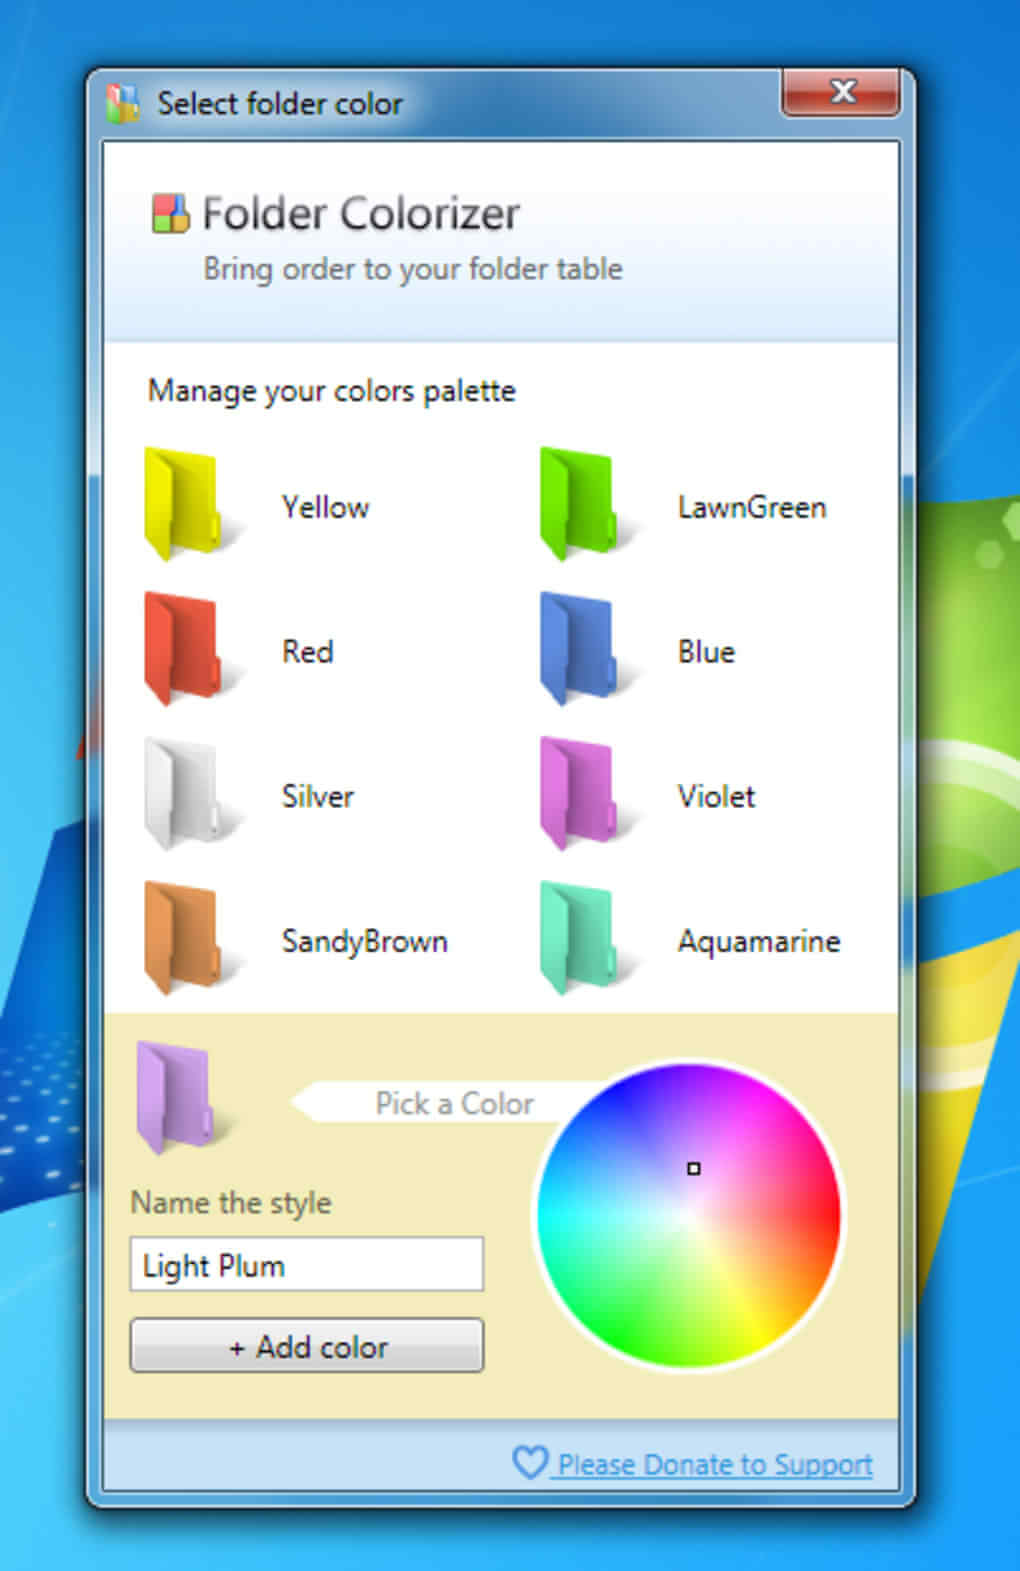Click the Name the style text field
The height and width of the screenshot is (1571, 1020).
306,1265
